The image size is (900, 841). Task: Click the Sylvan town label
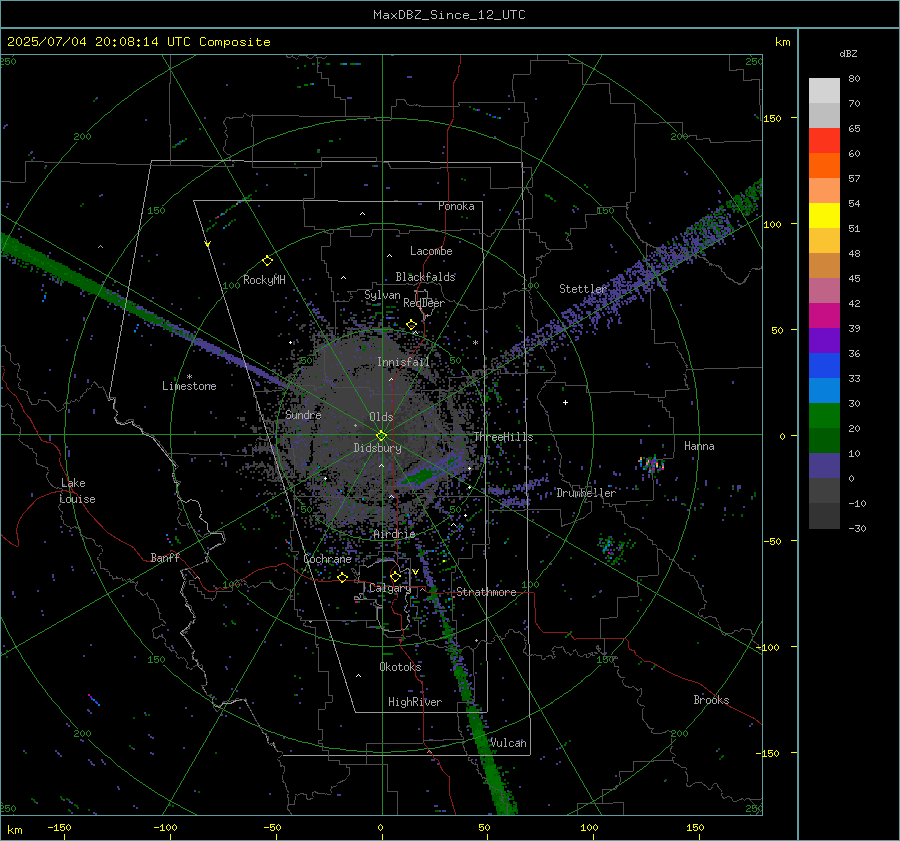pos(382,295)
